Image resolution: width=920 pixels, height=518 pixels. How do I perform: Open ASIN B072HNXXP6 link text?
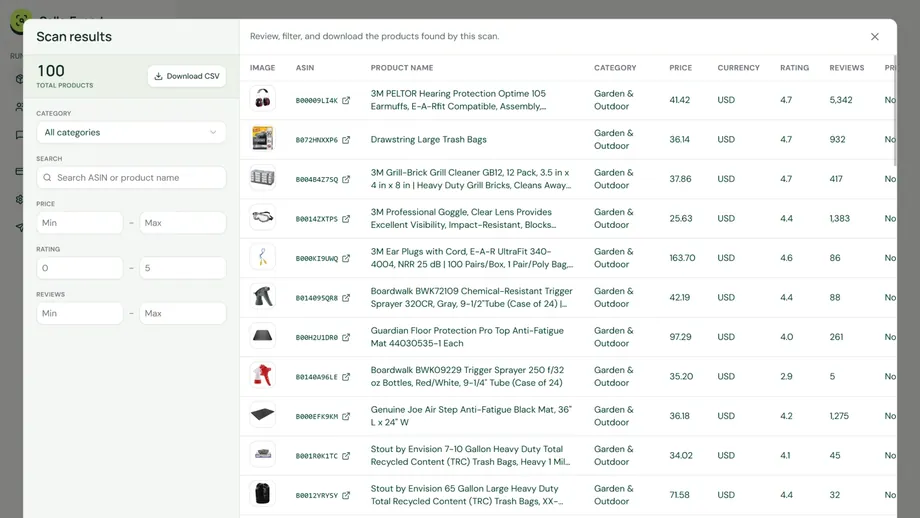[x=317, y=140]
